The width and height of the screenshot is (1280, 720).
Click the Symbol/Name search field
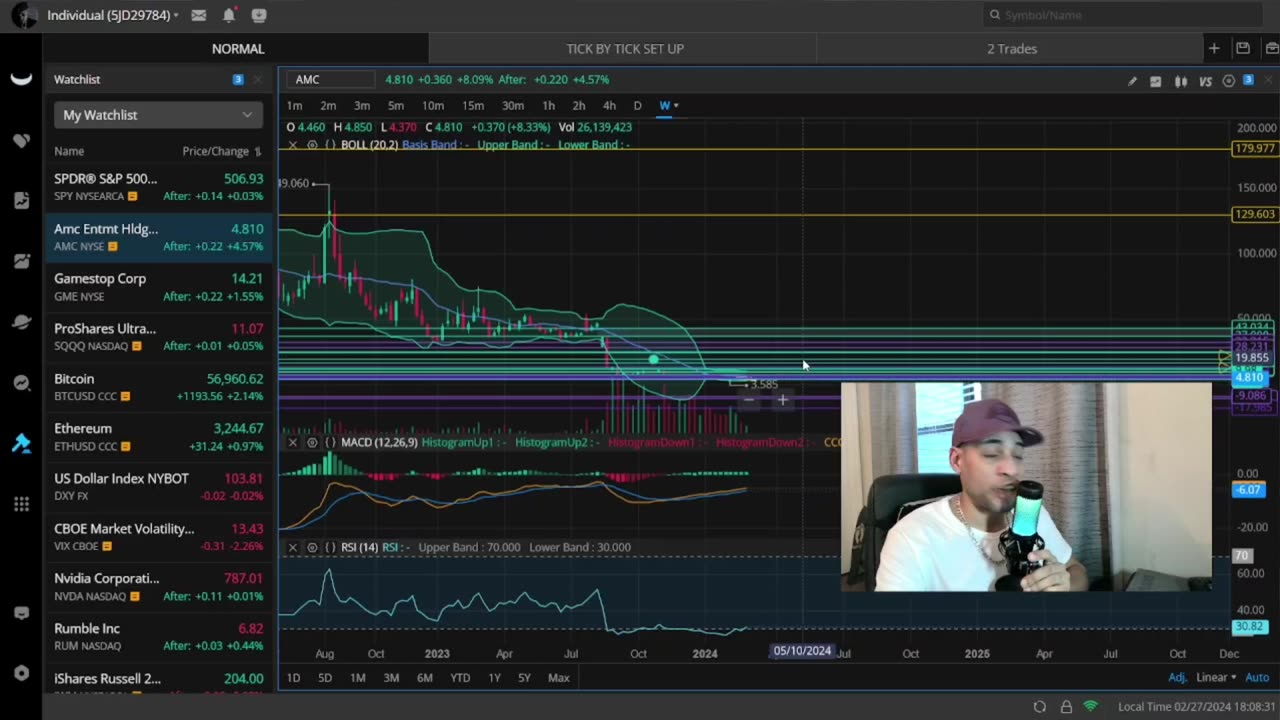click(x=1122, y=15)
